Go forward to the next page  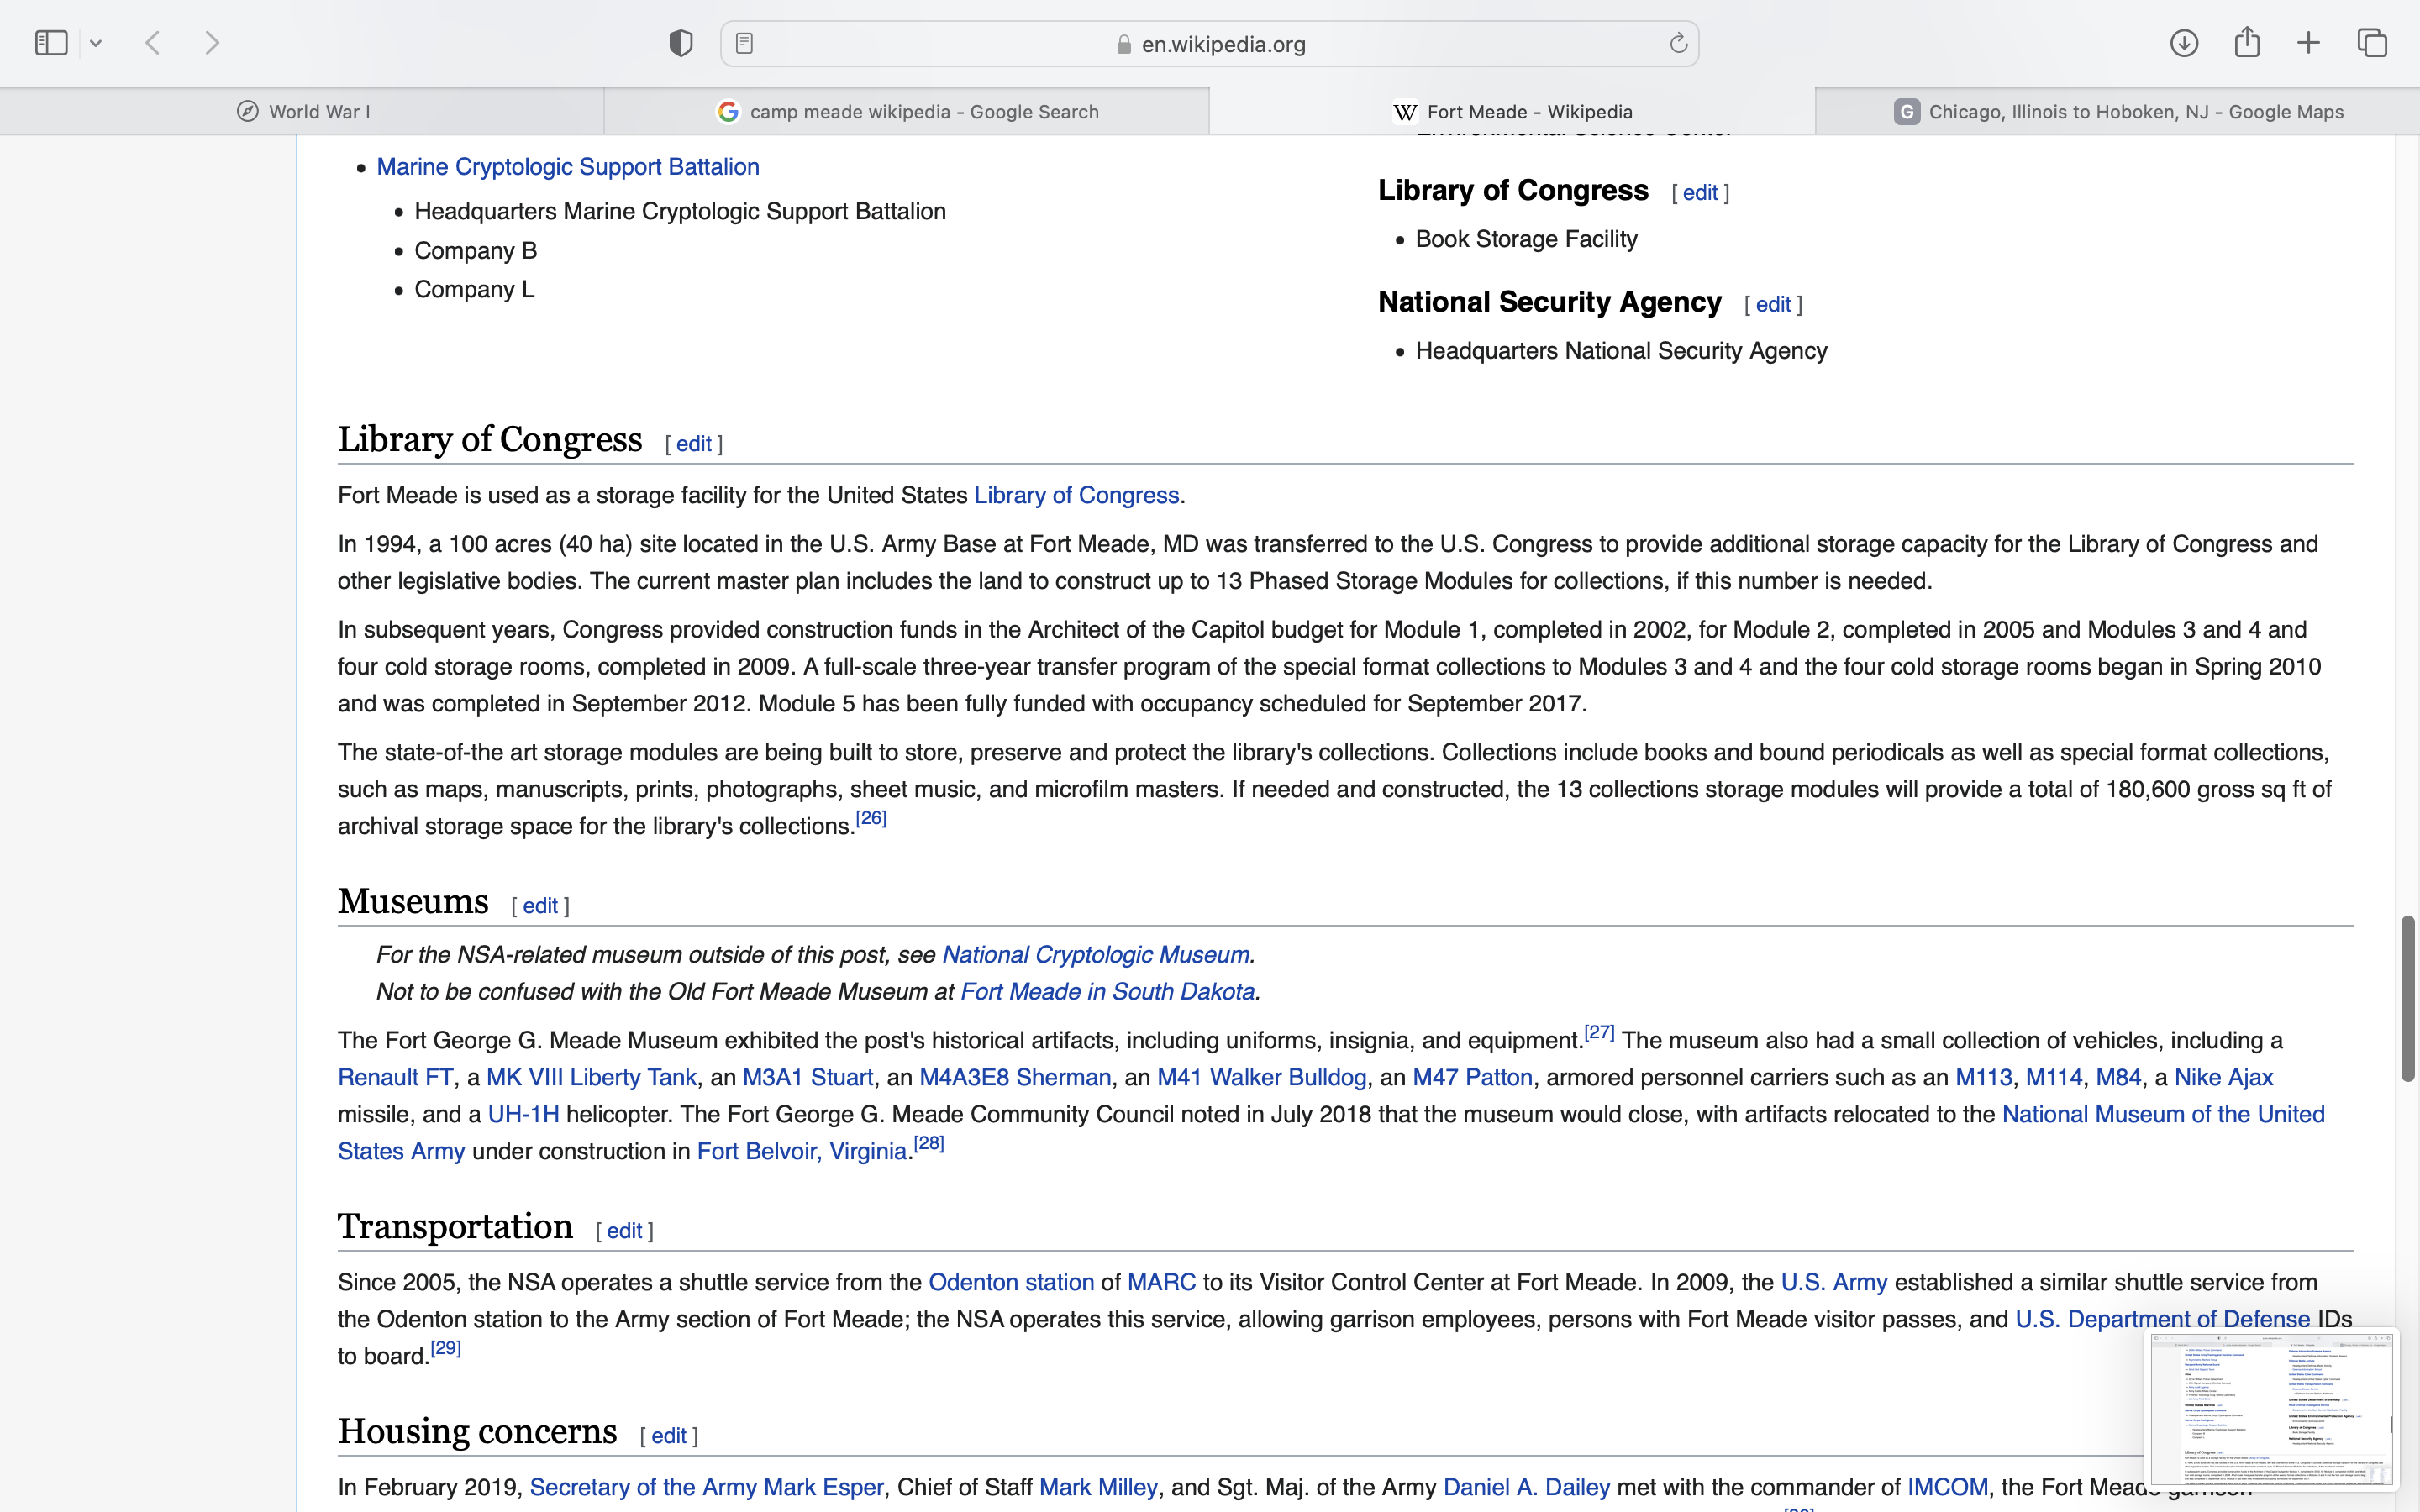(x=212, y=43)
